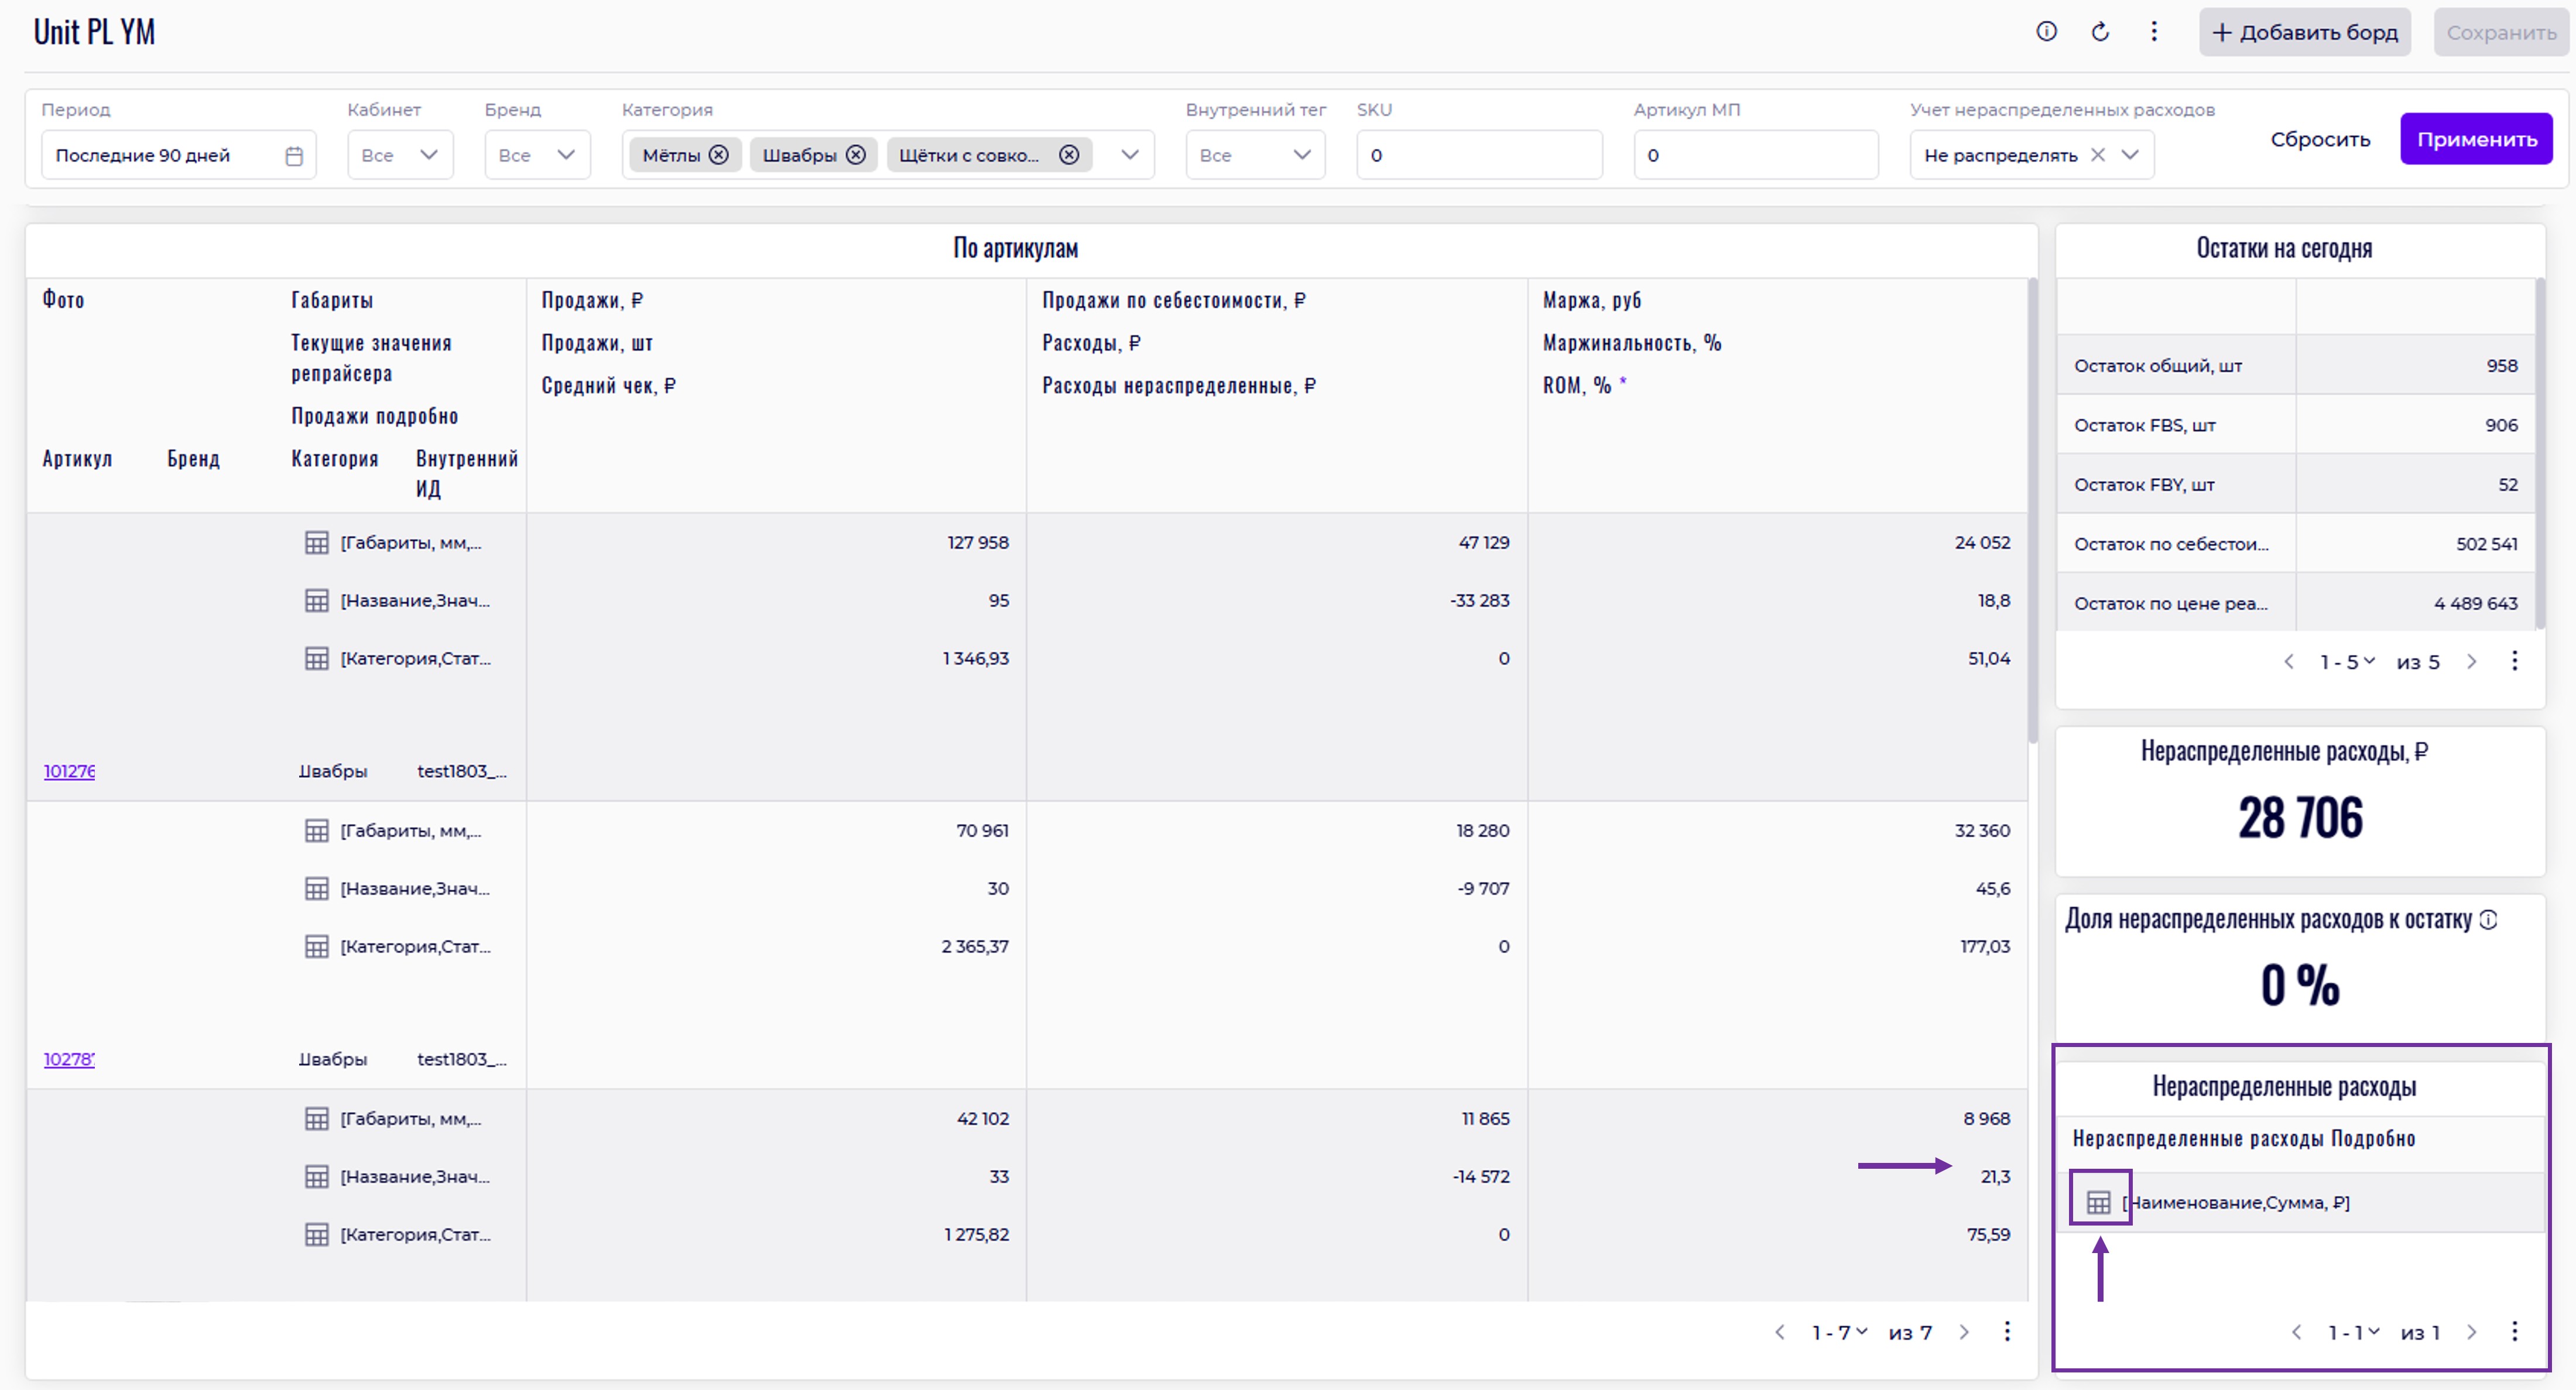Remove the Мётлы category chip
Screen dimensions: 2576x1390
[718, 155]
